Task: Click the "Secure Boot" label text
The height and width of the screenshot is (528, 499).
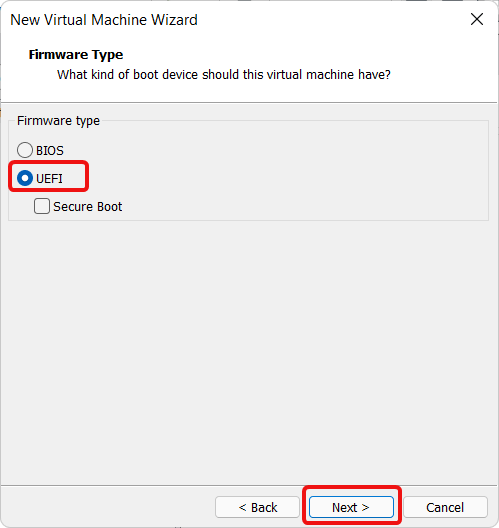Action: pos(88,206)
